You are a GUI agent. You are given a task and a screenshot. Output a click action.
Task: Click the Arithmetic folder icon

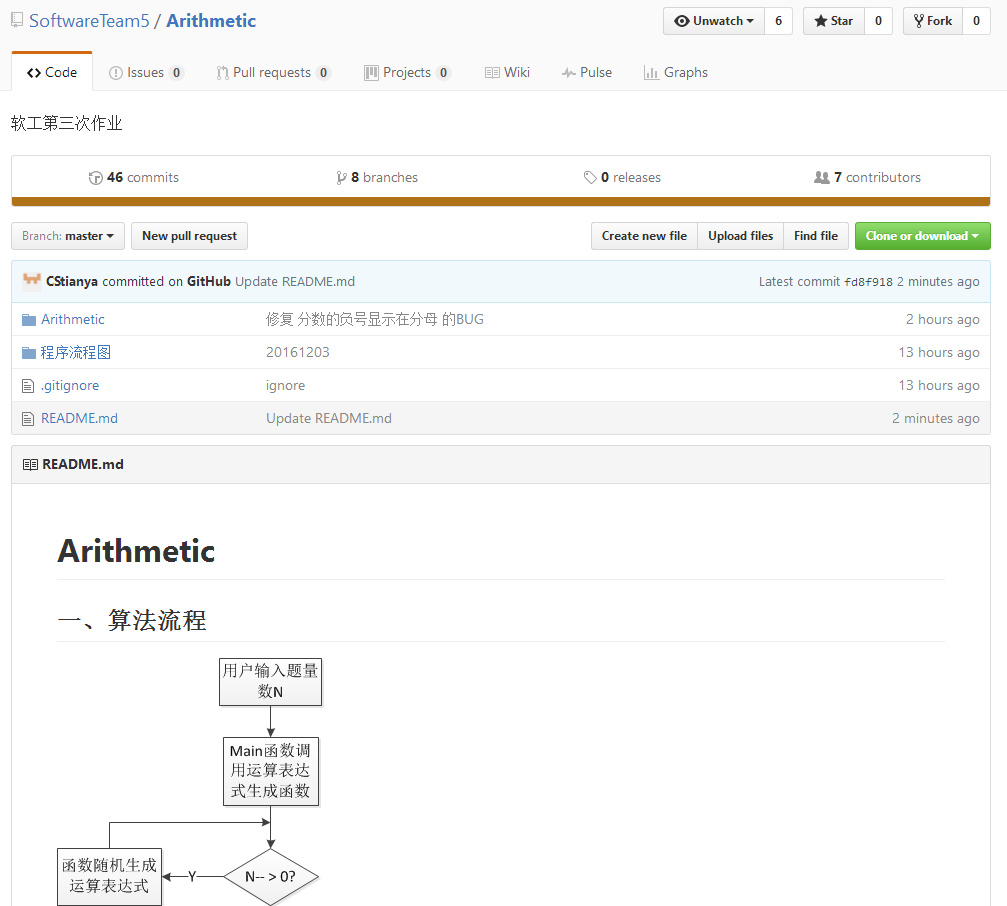(29, 320)
